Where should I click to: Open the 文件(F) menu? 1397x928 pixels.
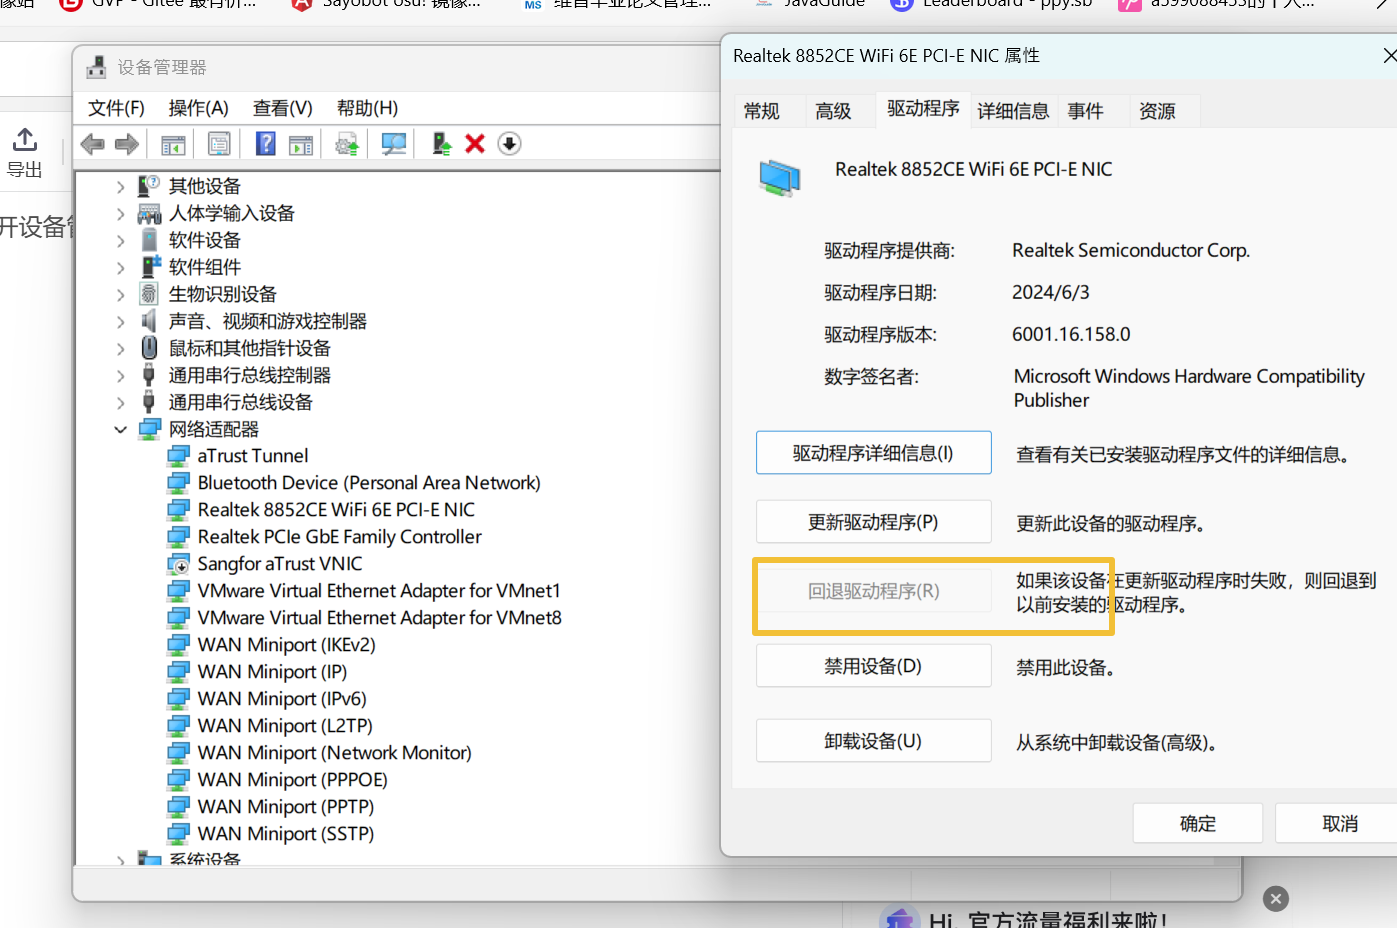(116, 108)
